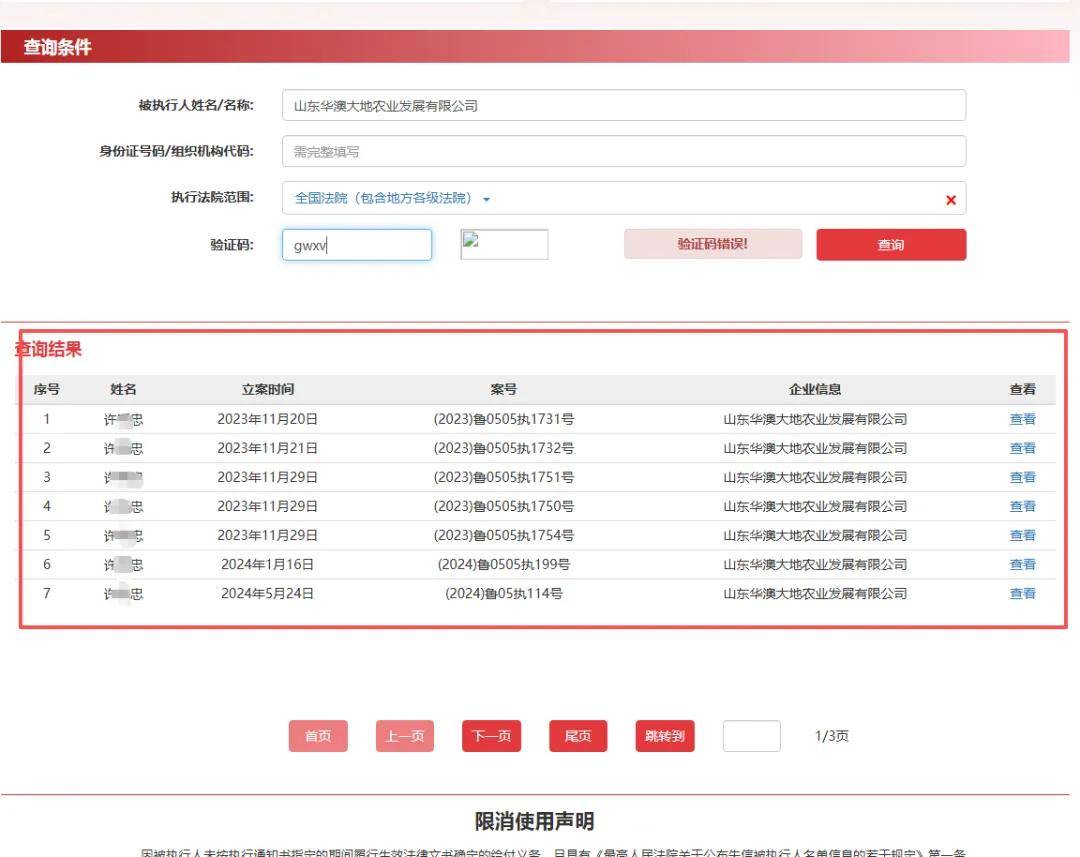Open 查看 link for case (2024)鲁05执114号
This screenshot has width=1080, height=857.
coord(1022,593)
